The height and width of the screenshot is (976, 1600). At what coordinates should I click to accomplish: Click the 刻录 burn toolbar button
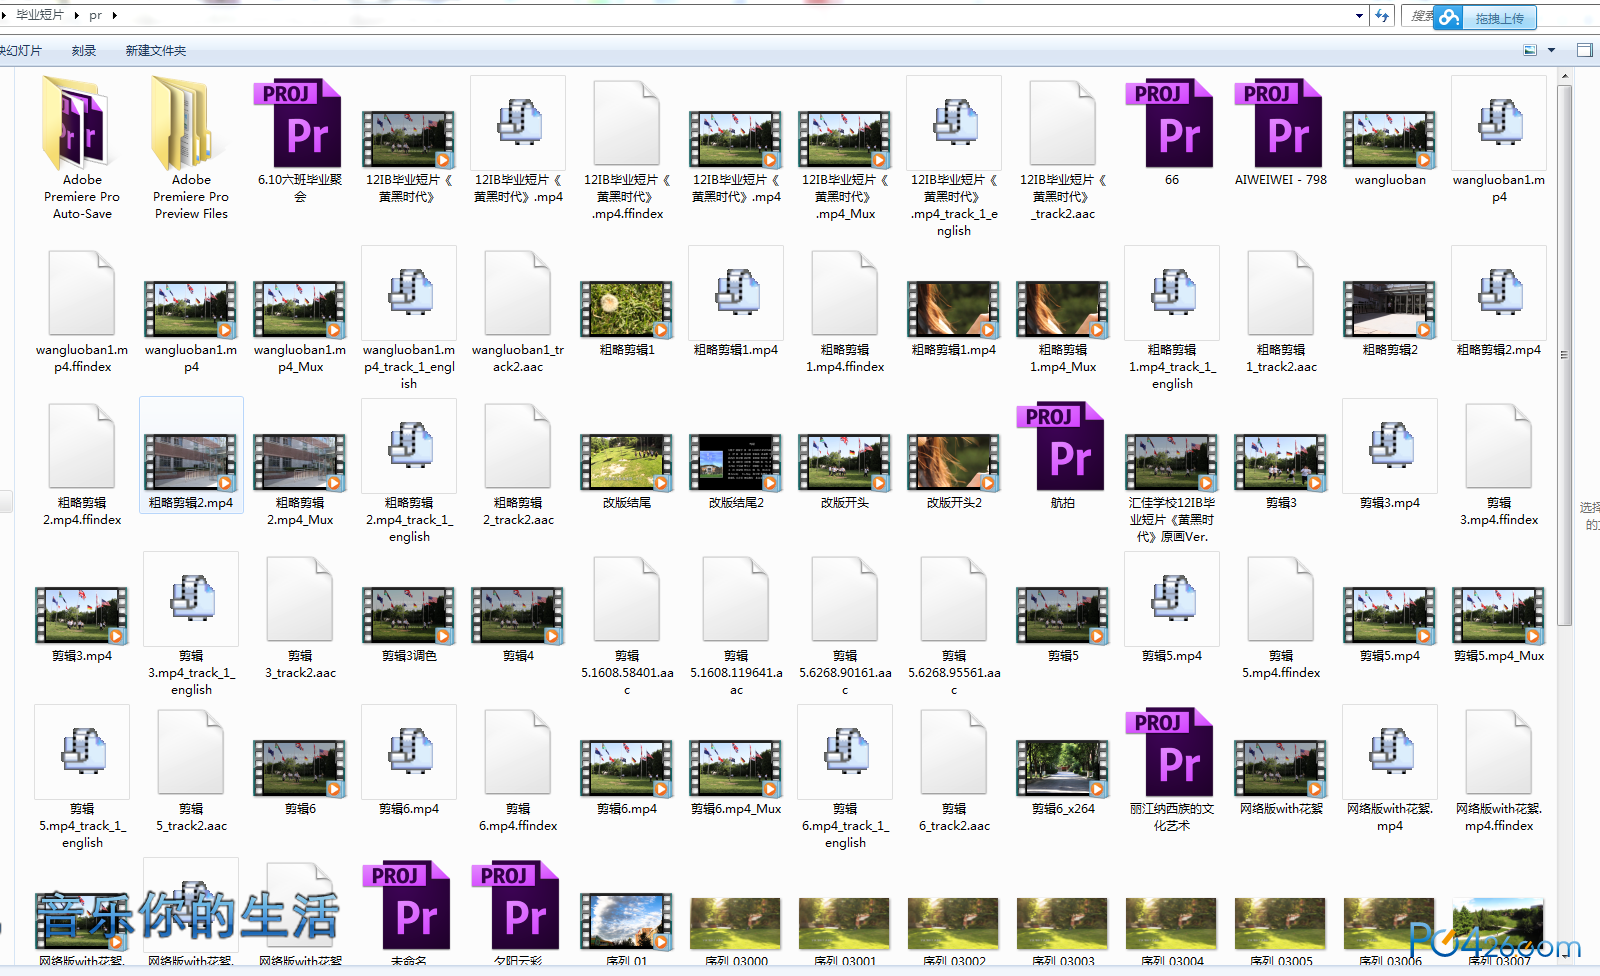tap(84, 51)
